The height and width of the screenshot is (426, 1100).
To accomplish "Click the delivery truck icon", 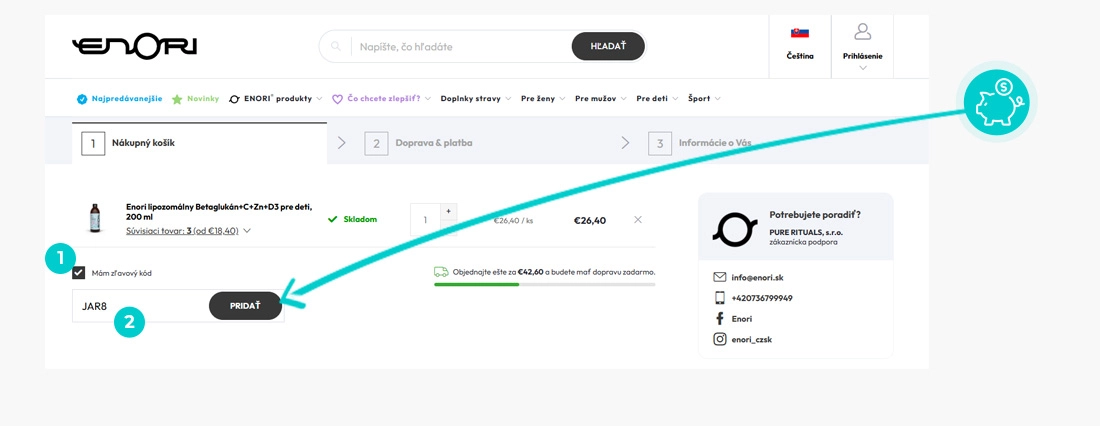I will (x=441, y=272).
